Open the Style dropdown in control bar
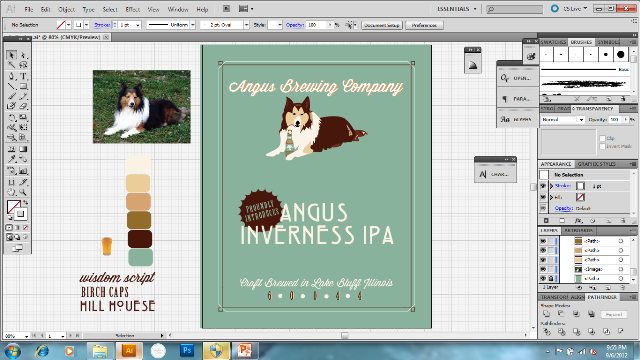 [280, 25]
